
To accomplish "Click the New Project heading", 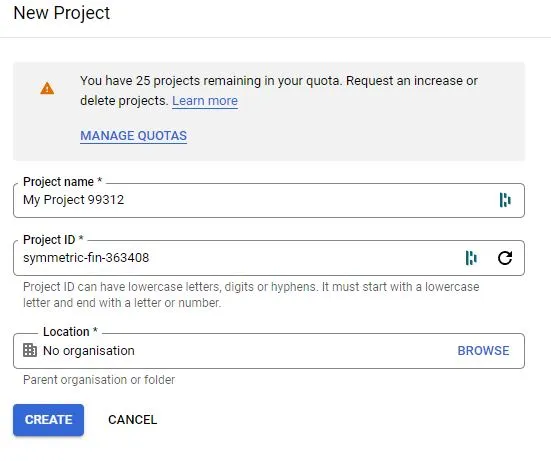I will (61, 13).
